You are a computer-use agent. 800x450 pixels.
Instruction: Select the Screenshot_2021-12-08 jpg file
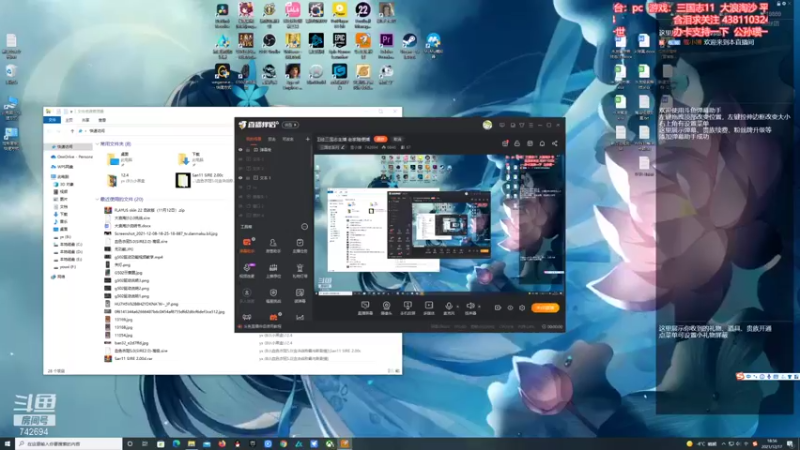click(x=161, y=234)
